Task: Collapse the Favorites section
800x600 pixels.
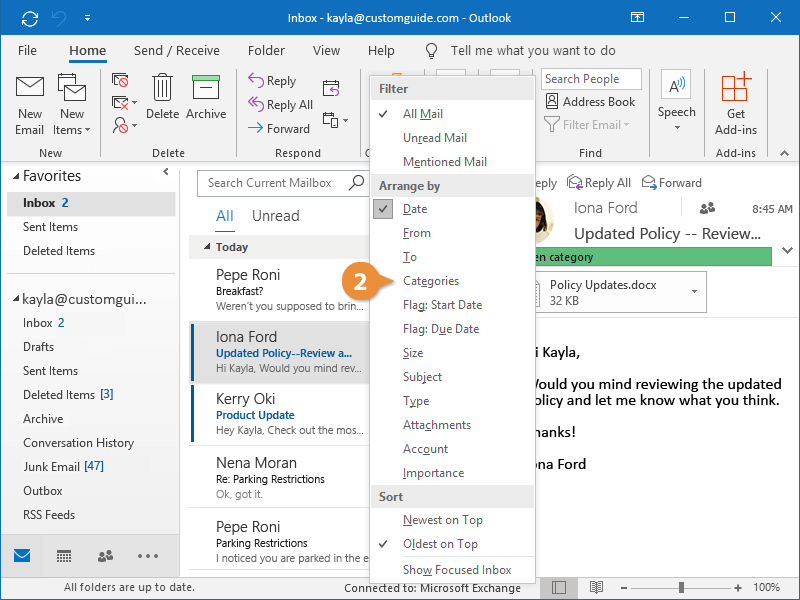Action: (x=16, y=176)
